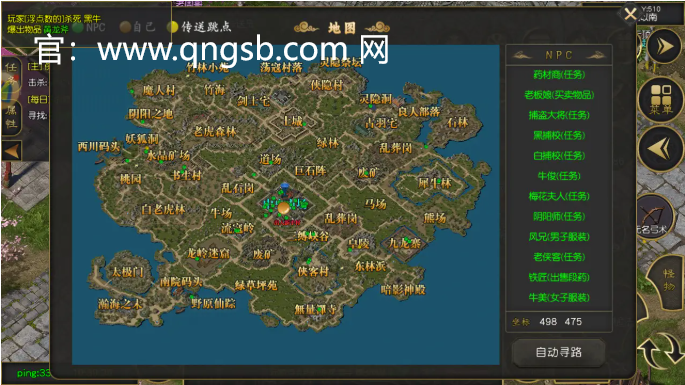
Task: Click 巨石阵 map label
Action: click(x=311, y=170)
